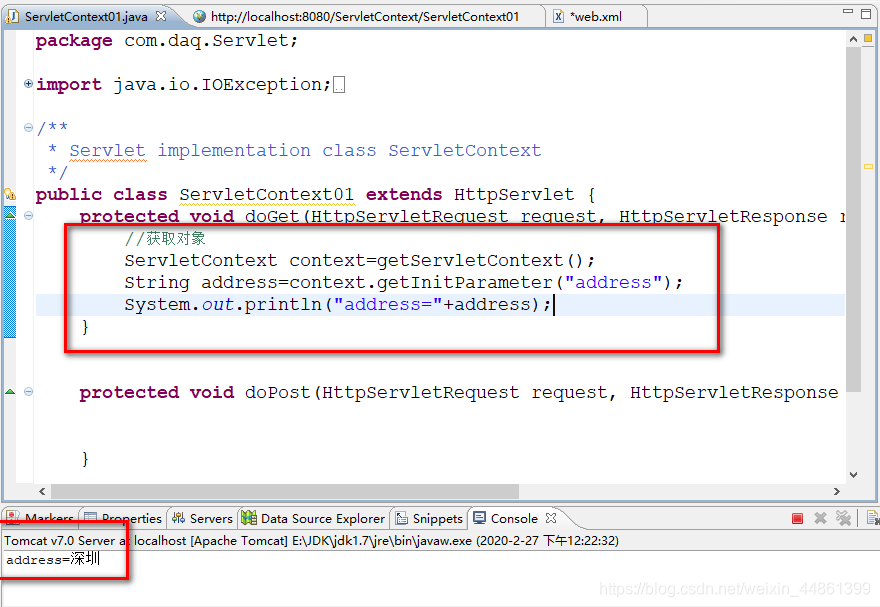This screenshot has height=607, width=880.
Task: Click the HttpServlet superclass name
Action: click(x=514, y=195)
